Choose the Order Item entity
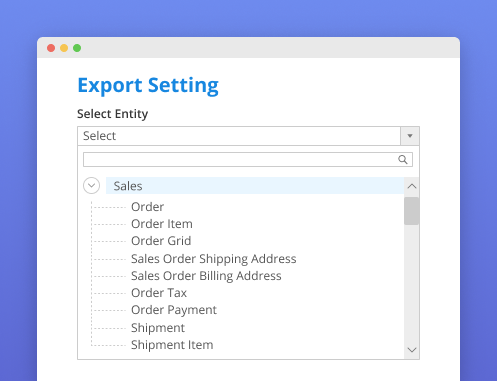This screenshot has height=381, width=497. (x=162, y=224)
